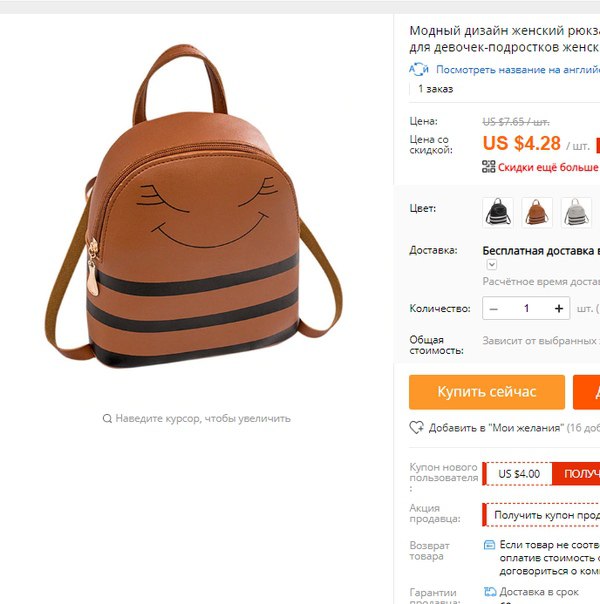Click the return policy icon

pos(489,545)
